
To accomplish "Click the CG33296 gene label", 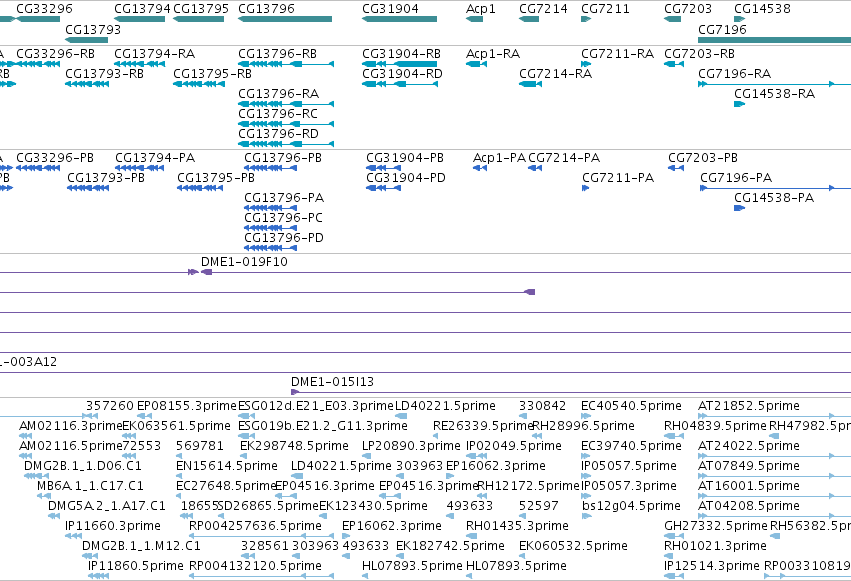I will [45, 9].
